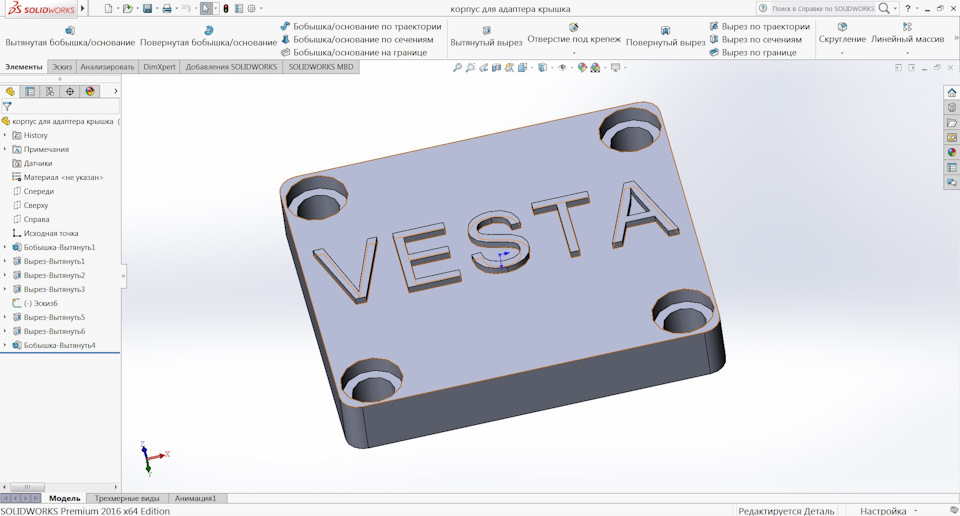Click the Hole Wizard tool (Отверстие под крепеж)
Screen dimensions: 960x516
[574, 34]
